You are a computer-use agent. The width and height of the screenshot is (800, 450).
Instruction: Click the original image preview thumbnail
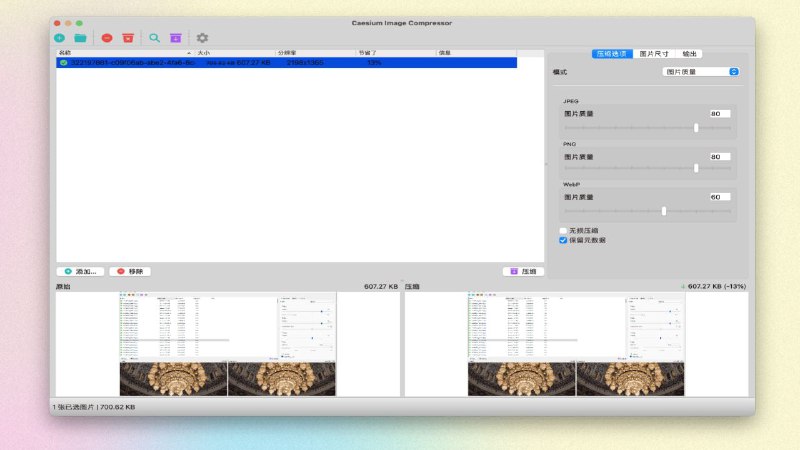point(228,344)
